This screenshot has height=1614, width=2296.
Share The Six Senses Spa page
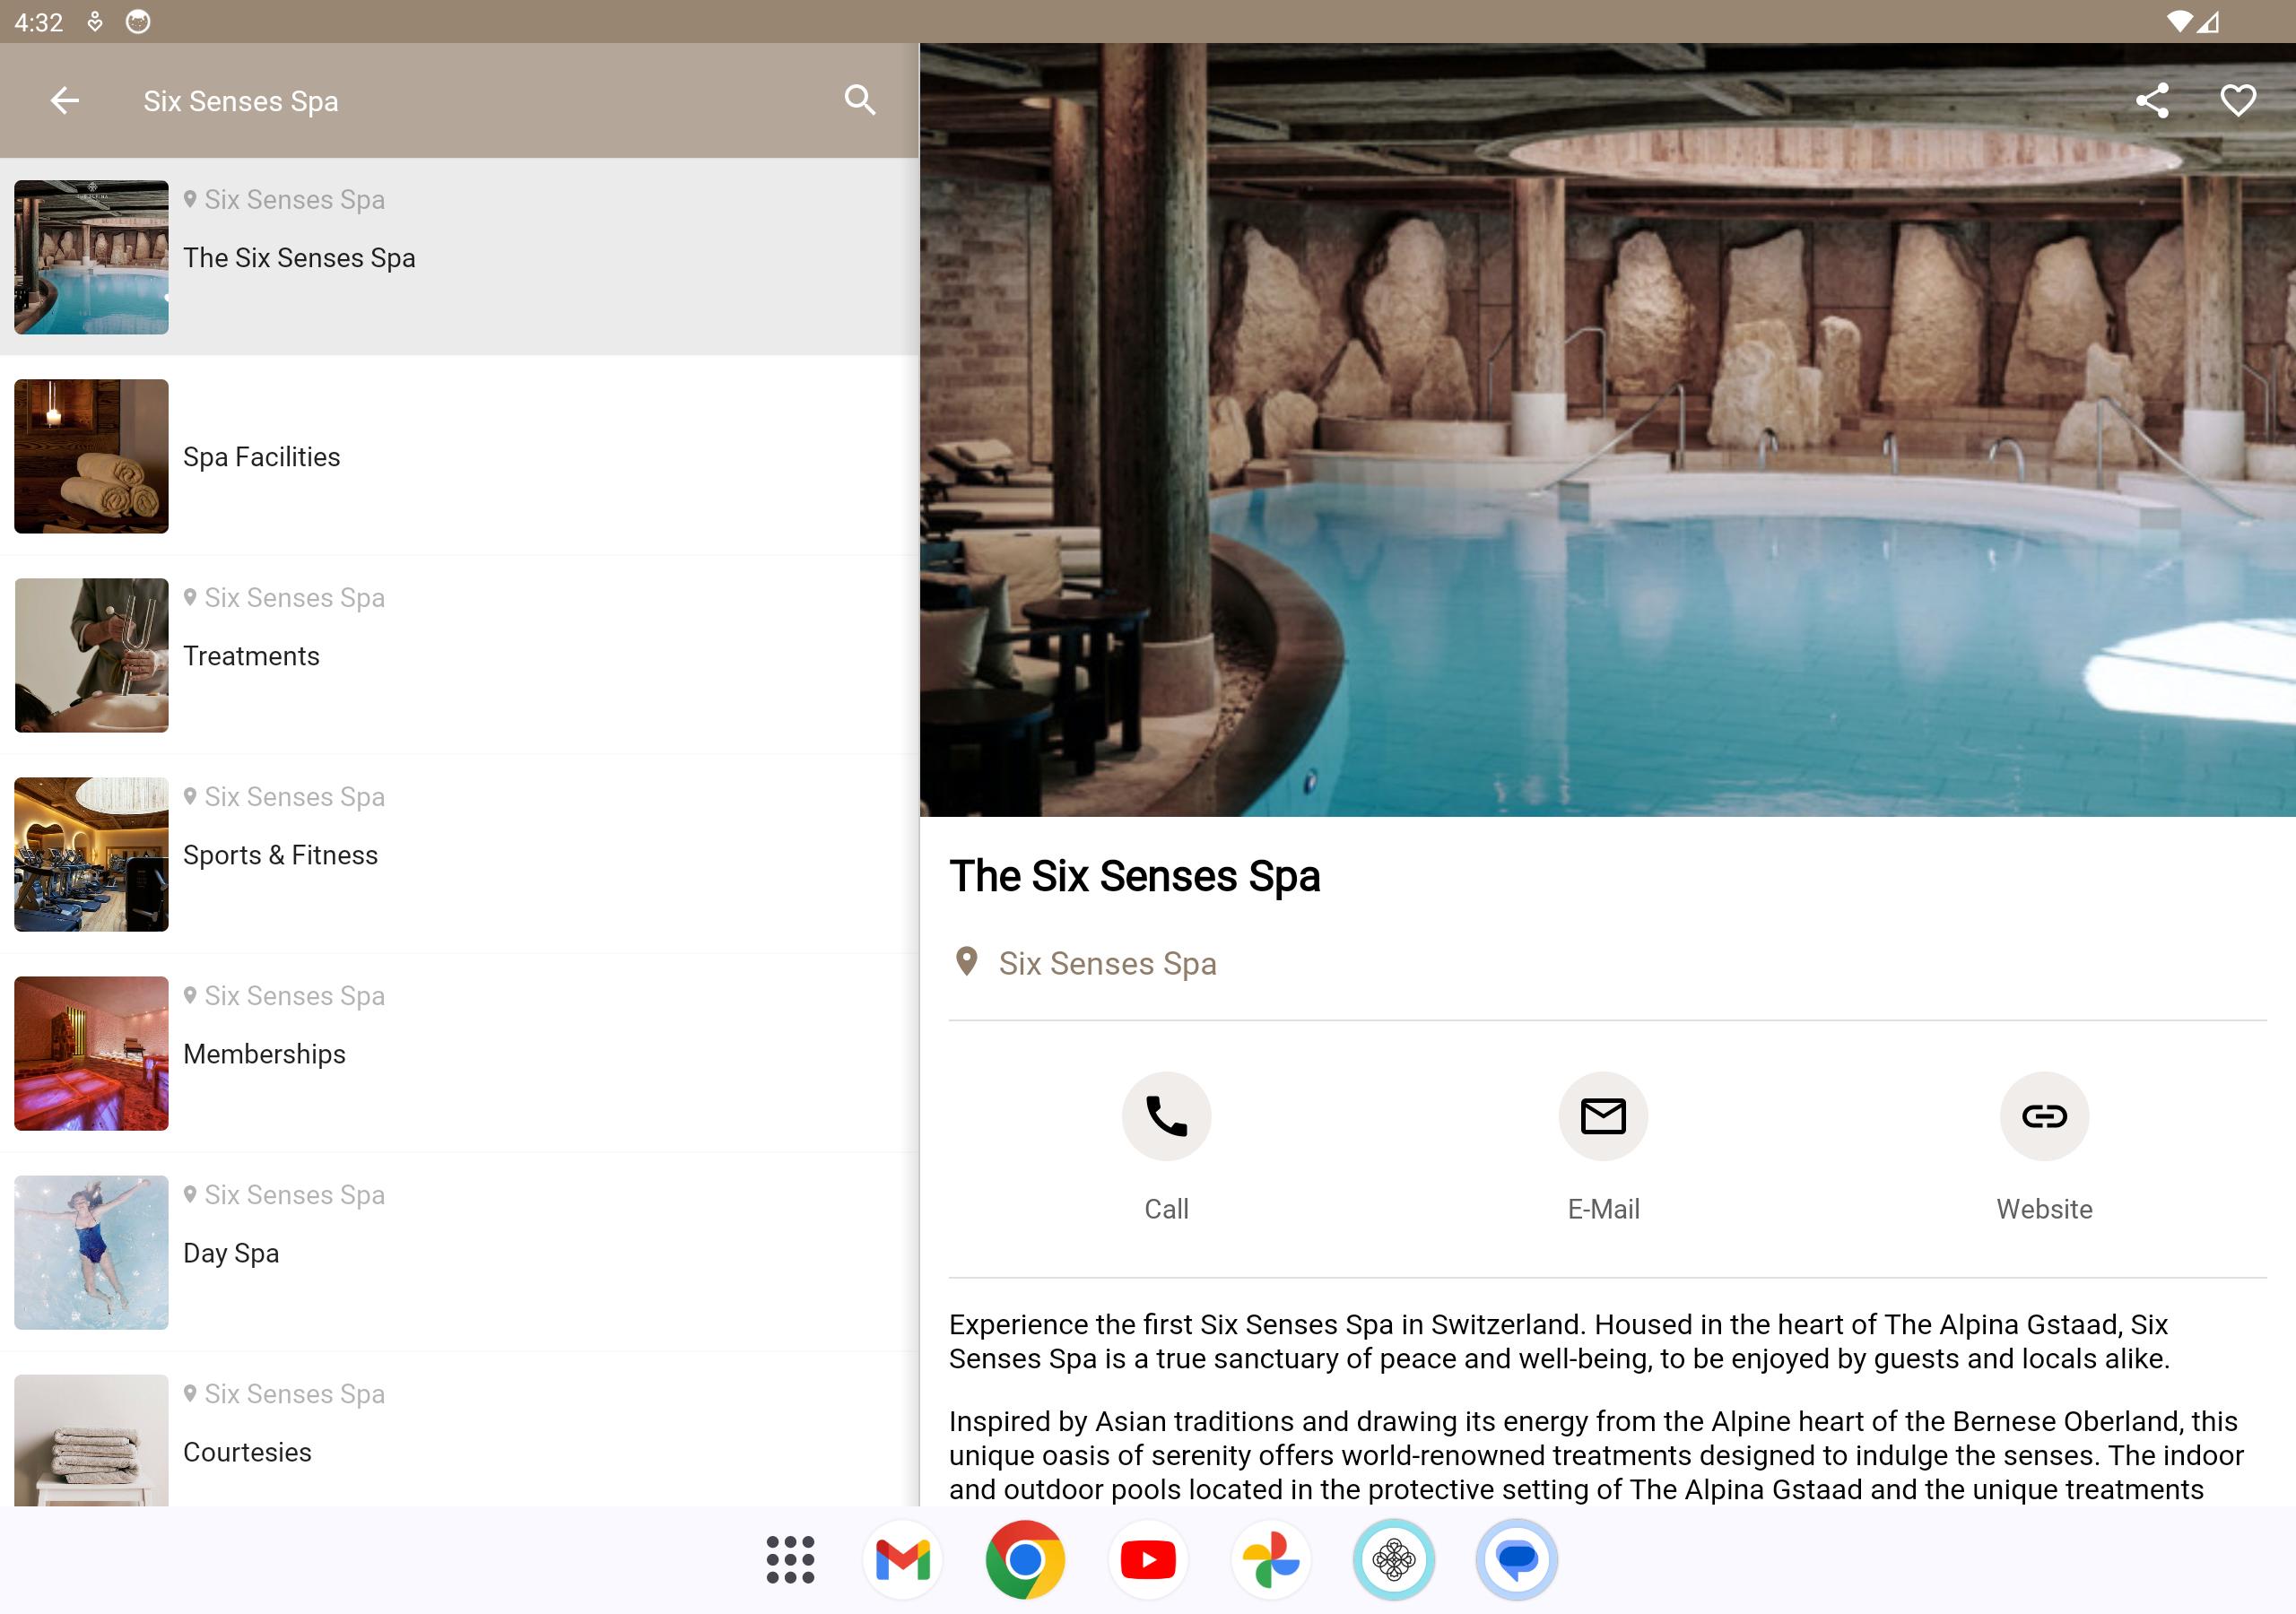tap(2152, 100)
